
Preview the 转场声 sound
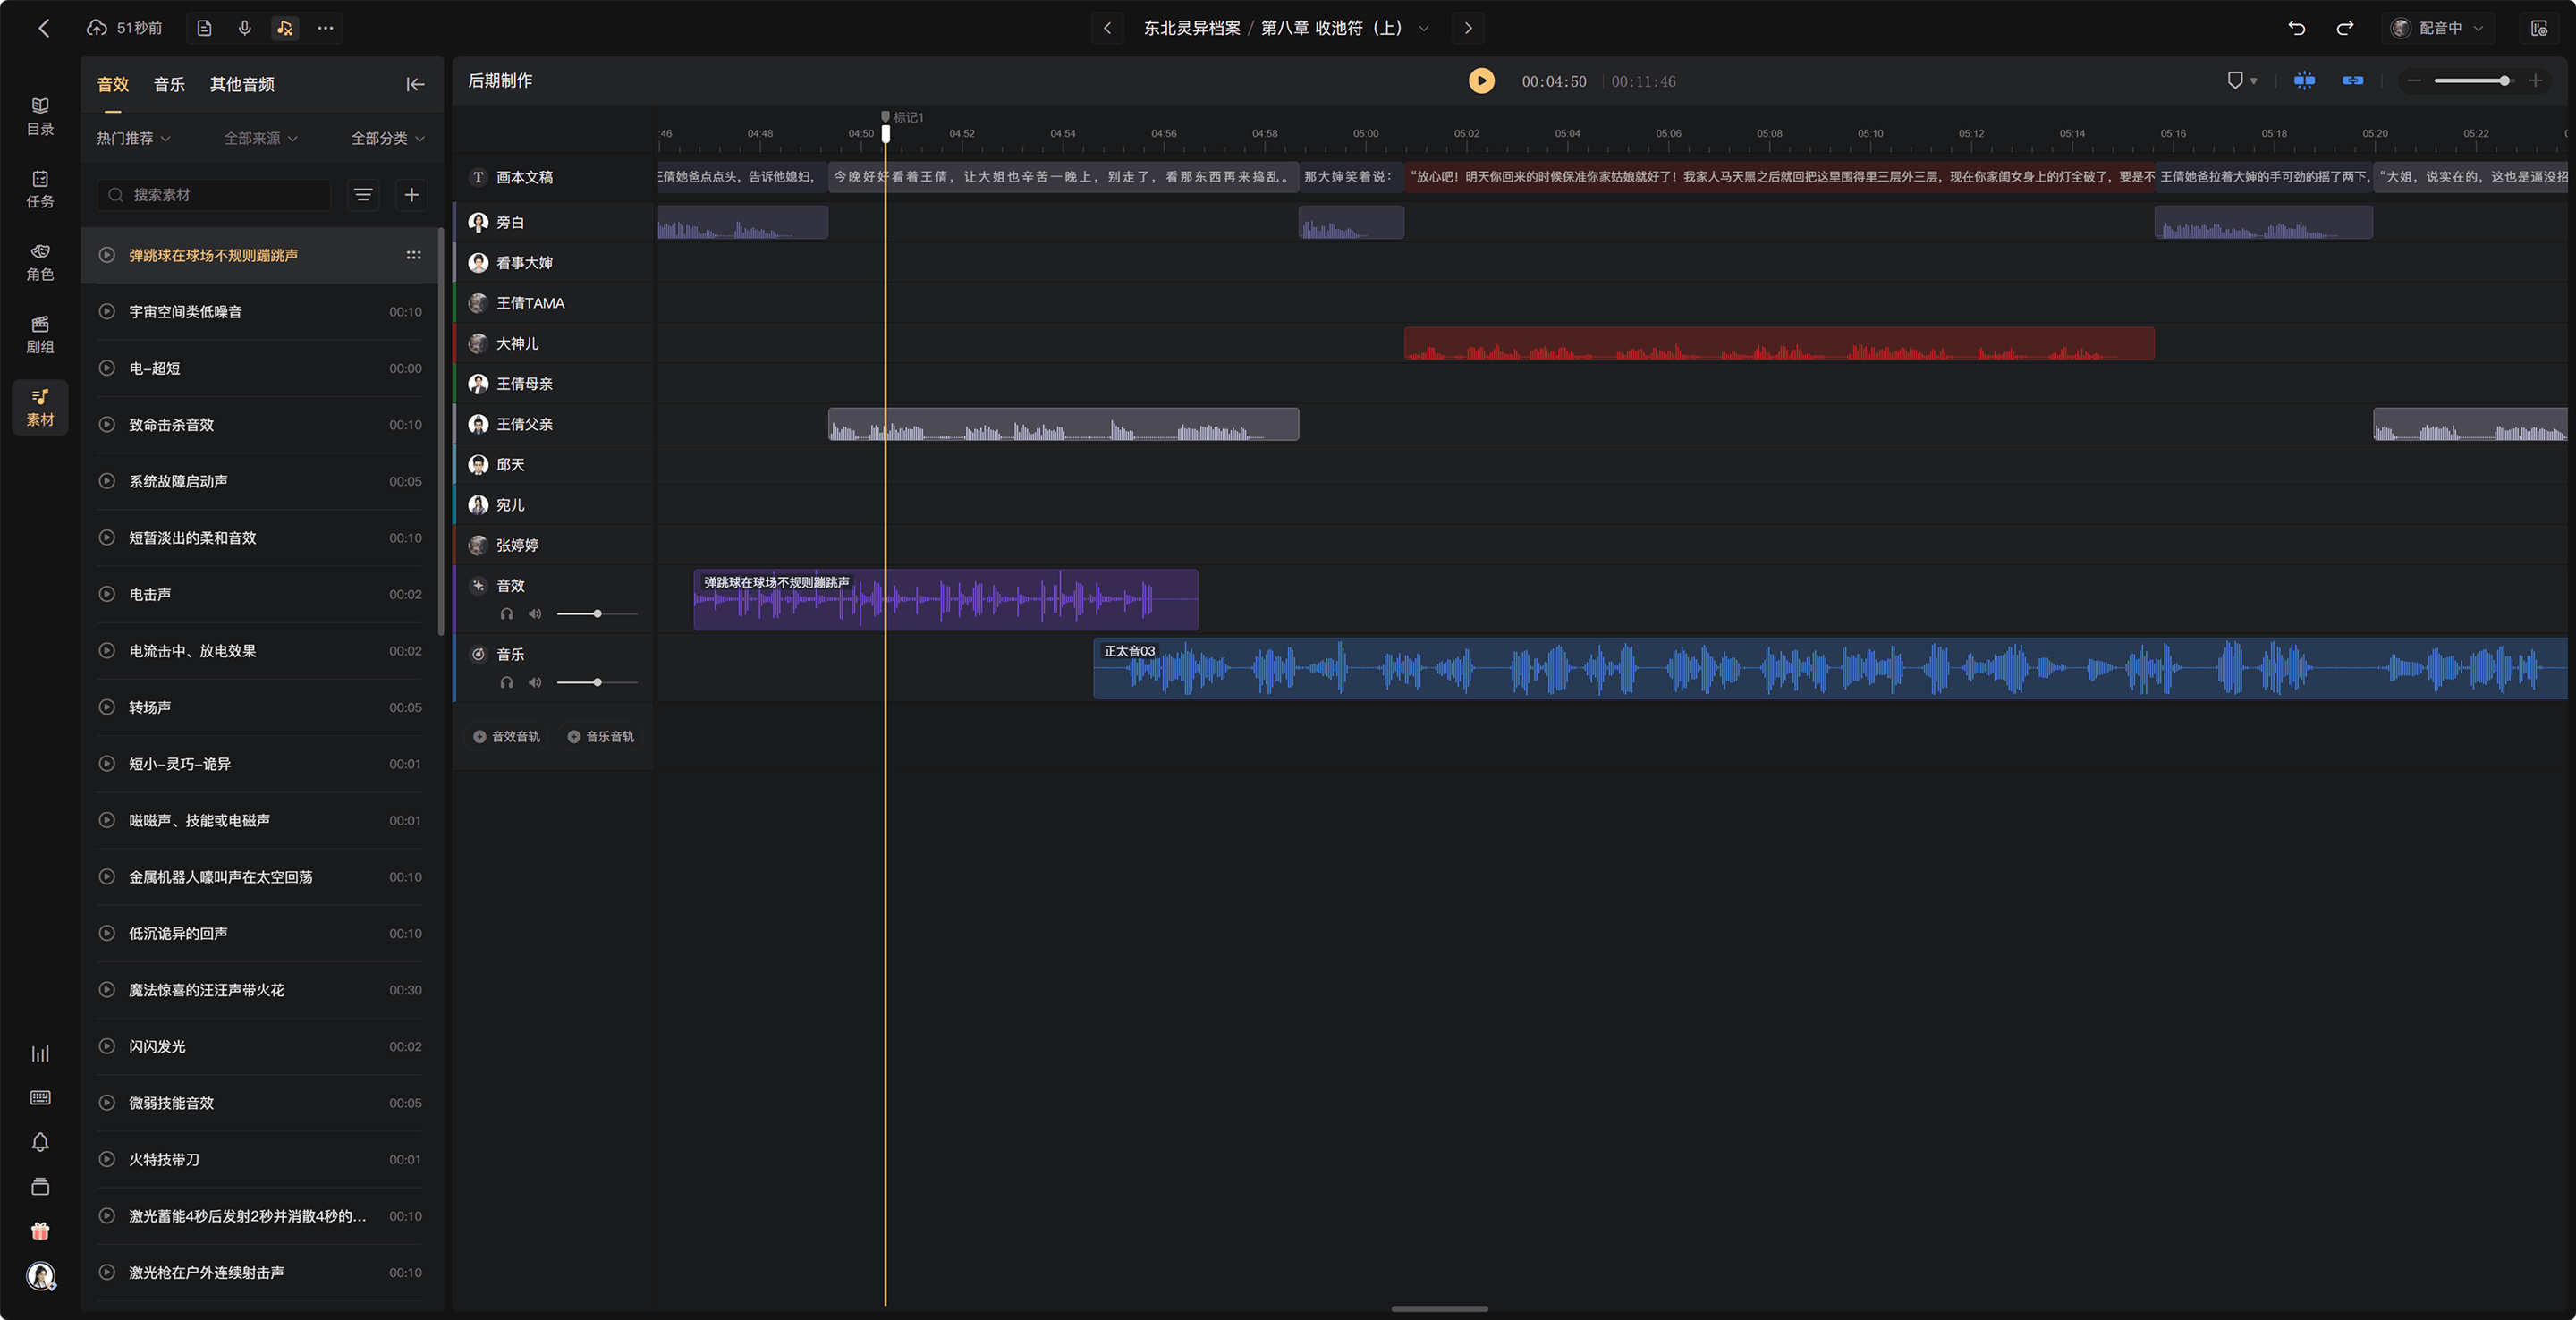click(107, 707)
